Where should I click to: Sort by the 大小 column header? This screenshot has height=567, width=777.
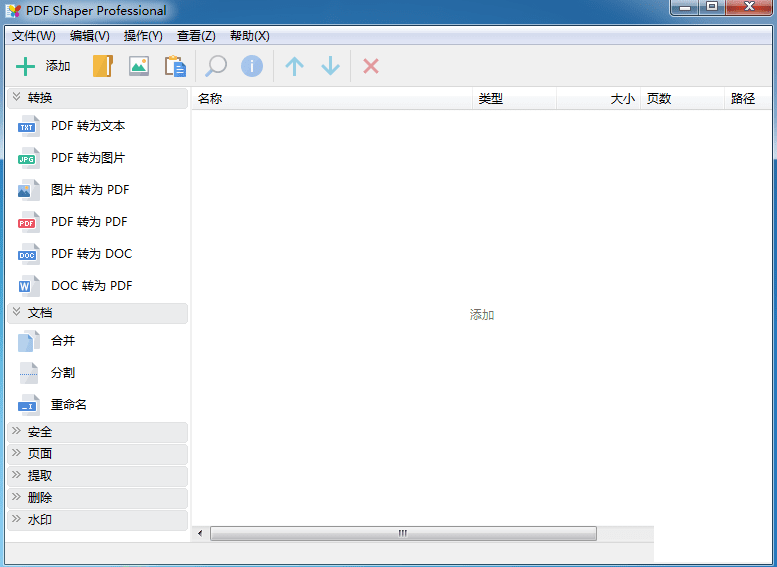click(x=599, y=99)
